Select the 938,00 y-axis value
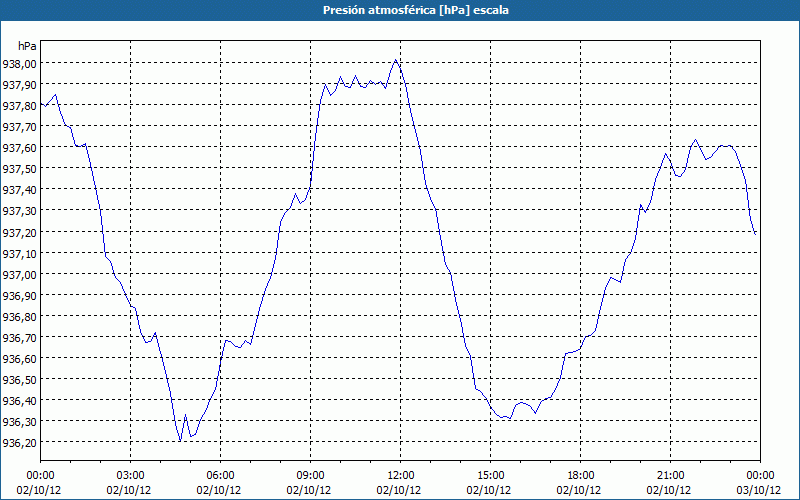Image resolution: width=800 pixels, height=500 pixels. click(19, 64)
